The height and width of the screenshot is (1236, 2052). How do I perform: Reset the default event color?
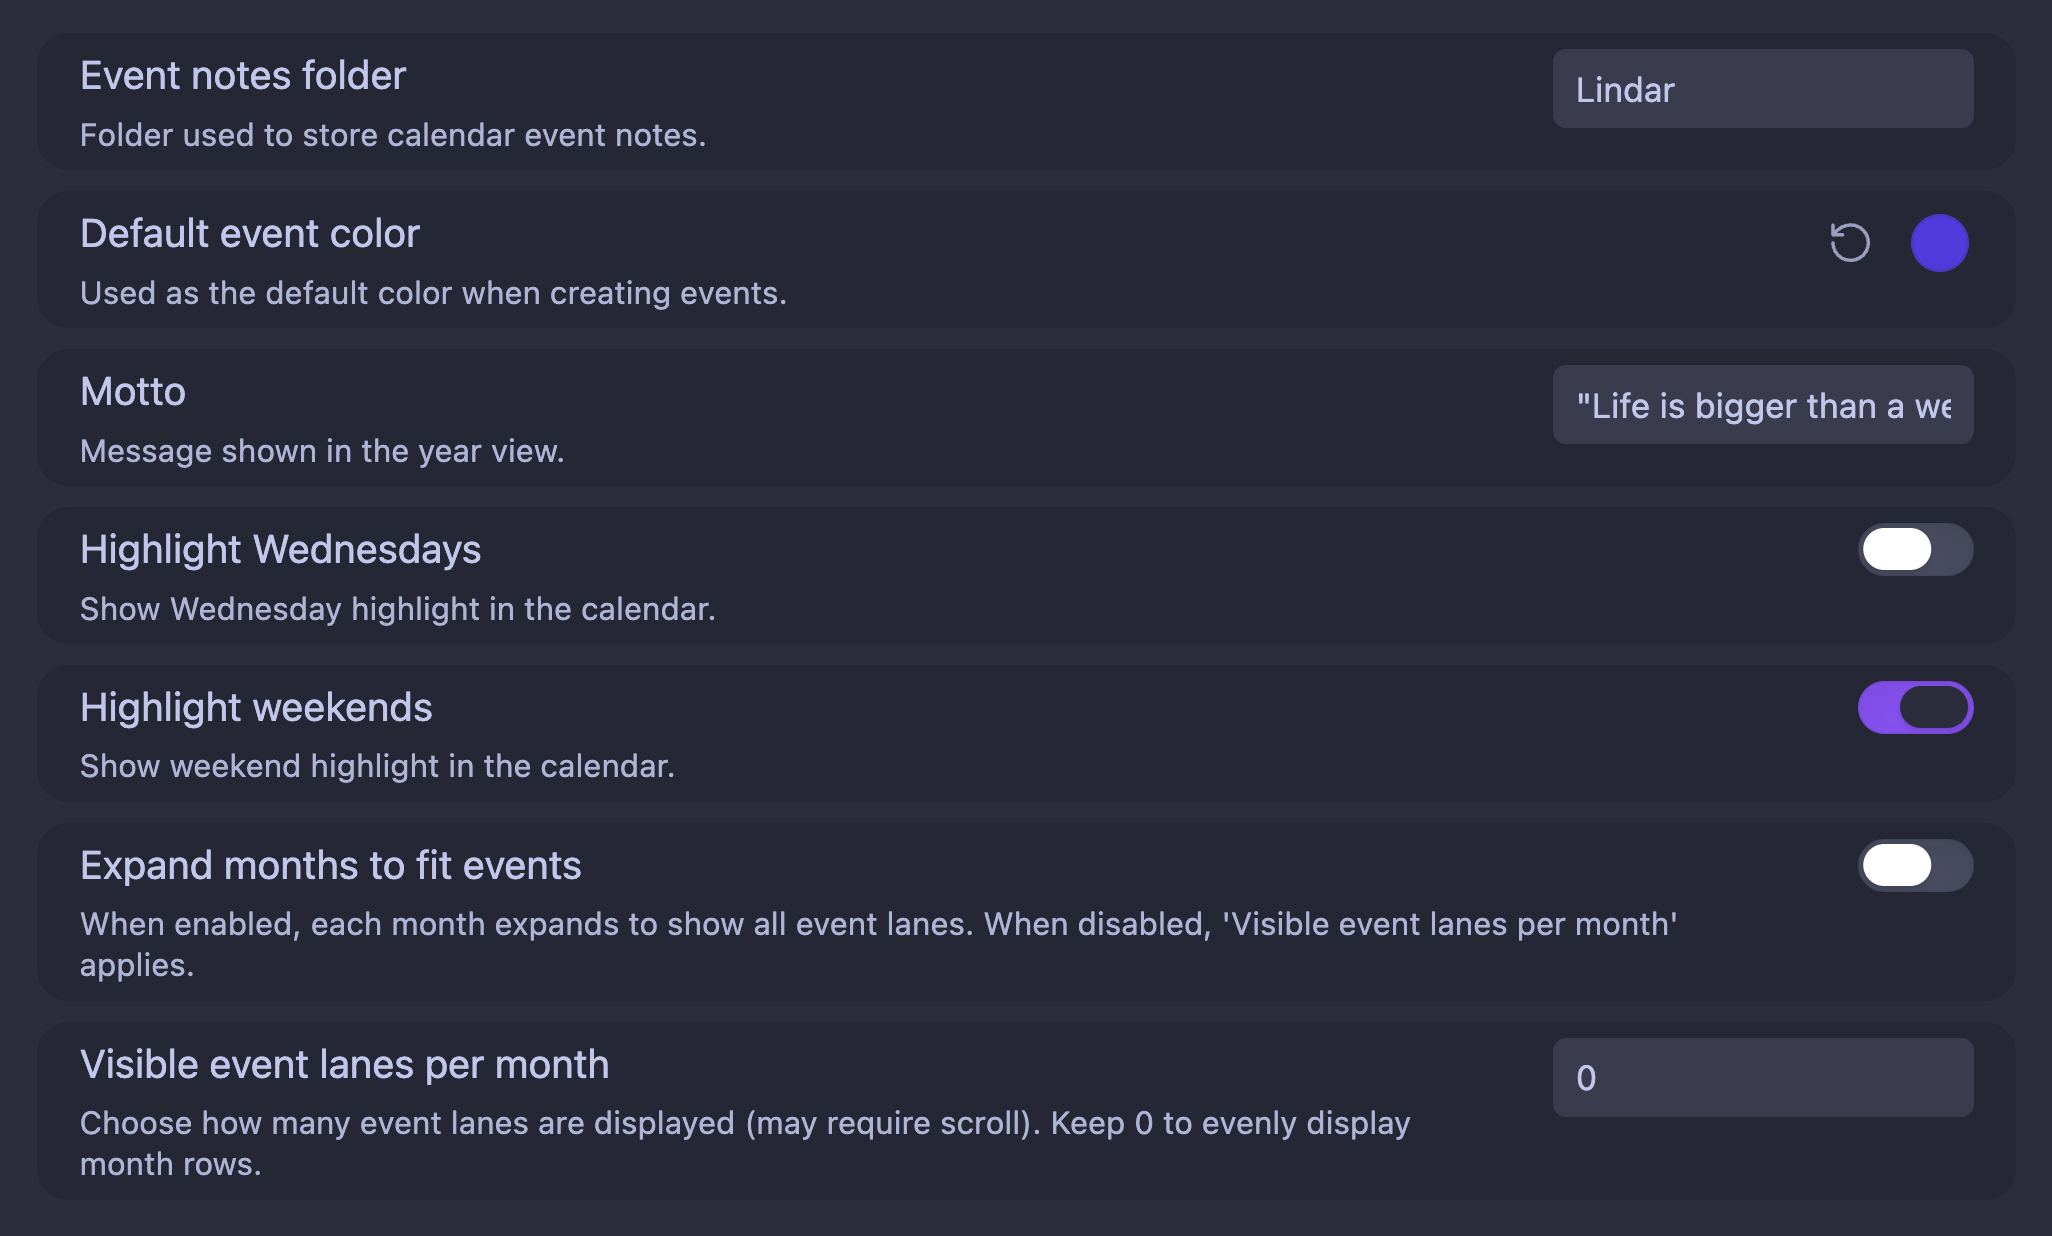pos(1850,242)
